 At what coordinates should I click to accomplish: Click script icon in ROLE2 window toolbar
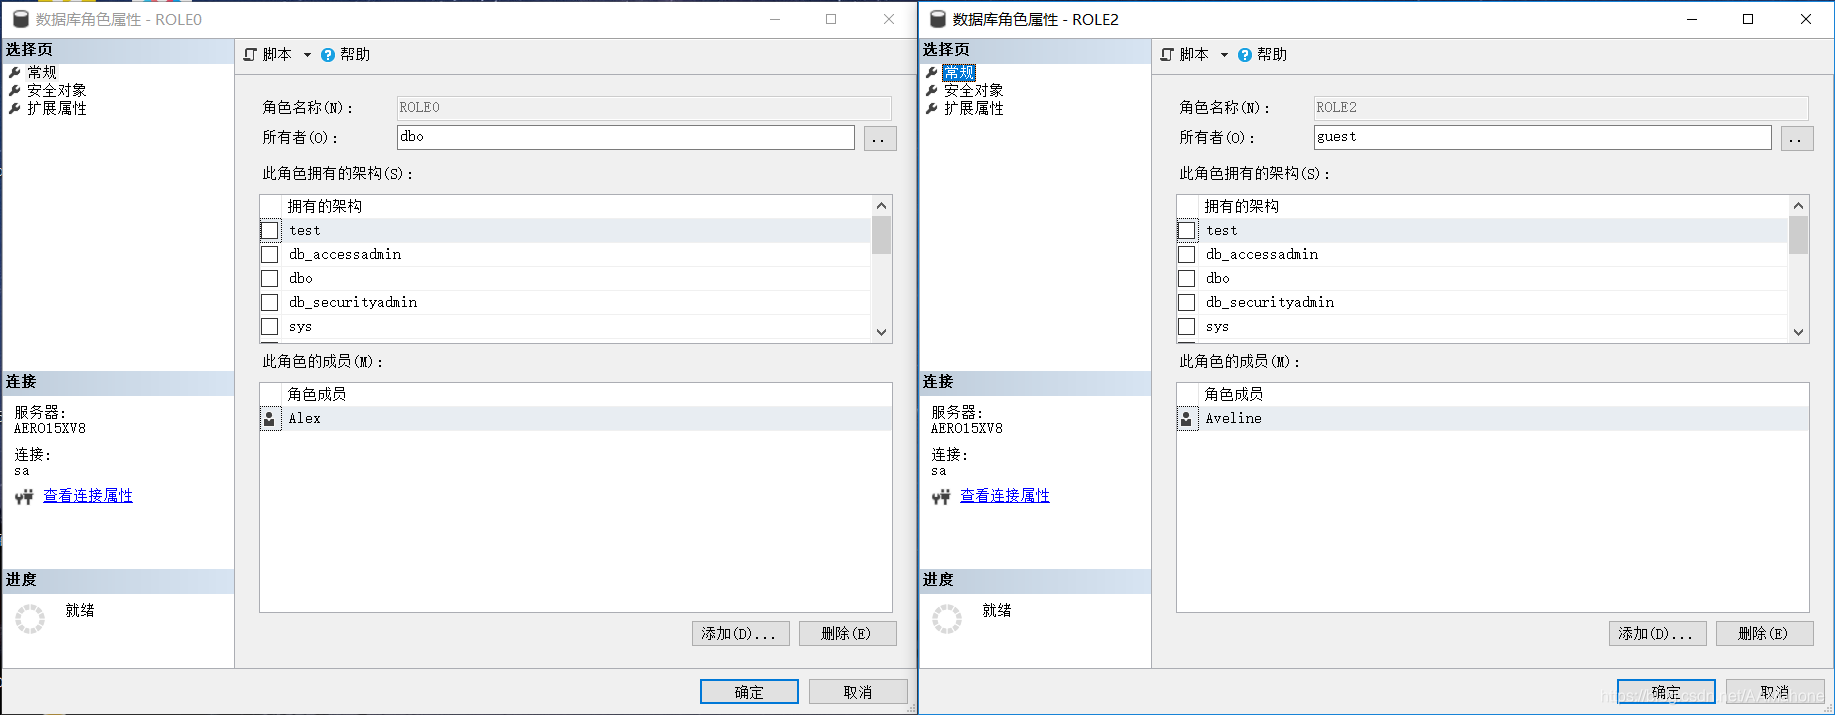click(x=1167, y=55)
